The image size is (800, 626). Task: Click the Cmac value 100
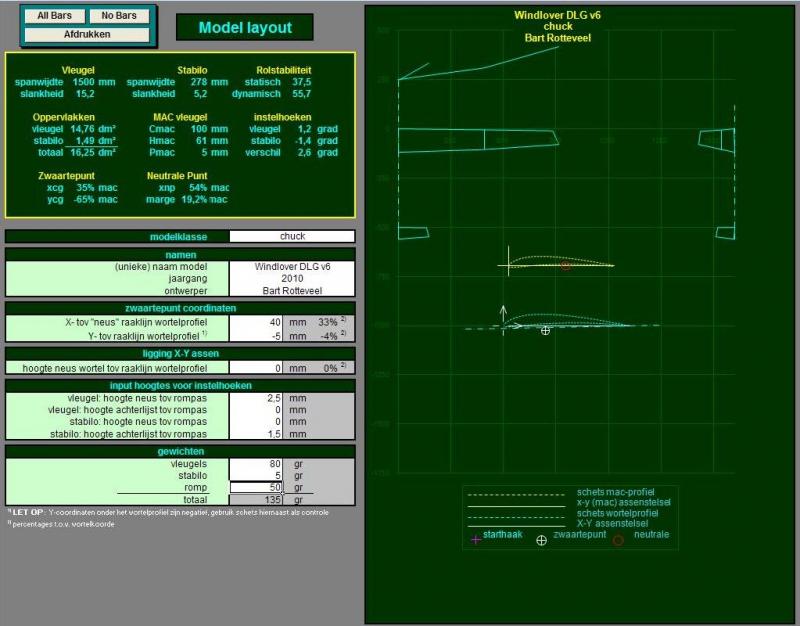click(198, 129)
